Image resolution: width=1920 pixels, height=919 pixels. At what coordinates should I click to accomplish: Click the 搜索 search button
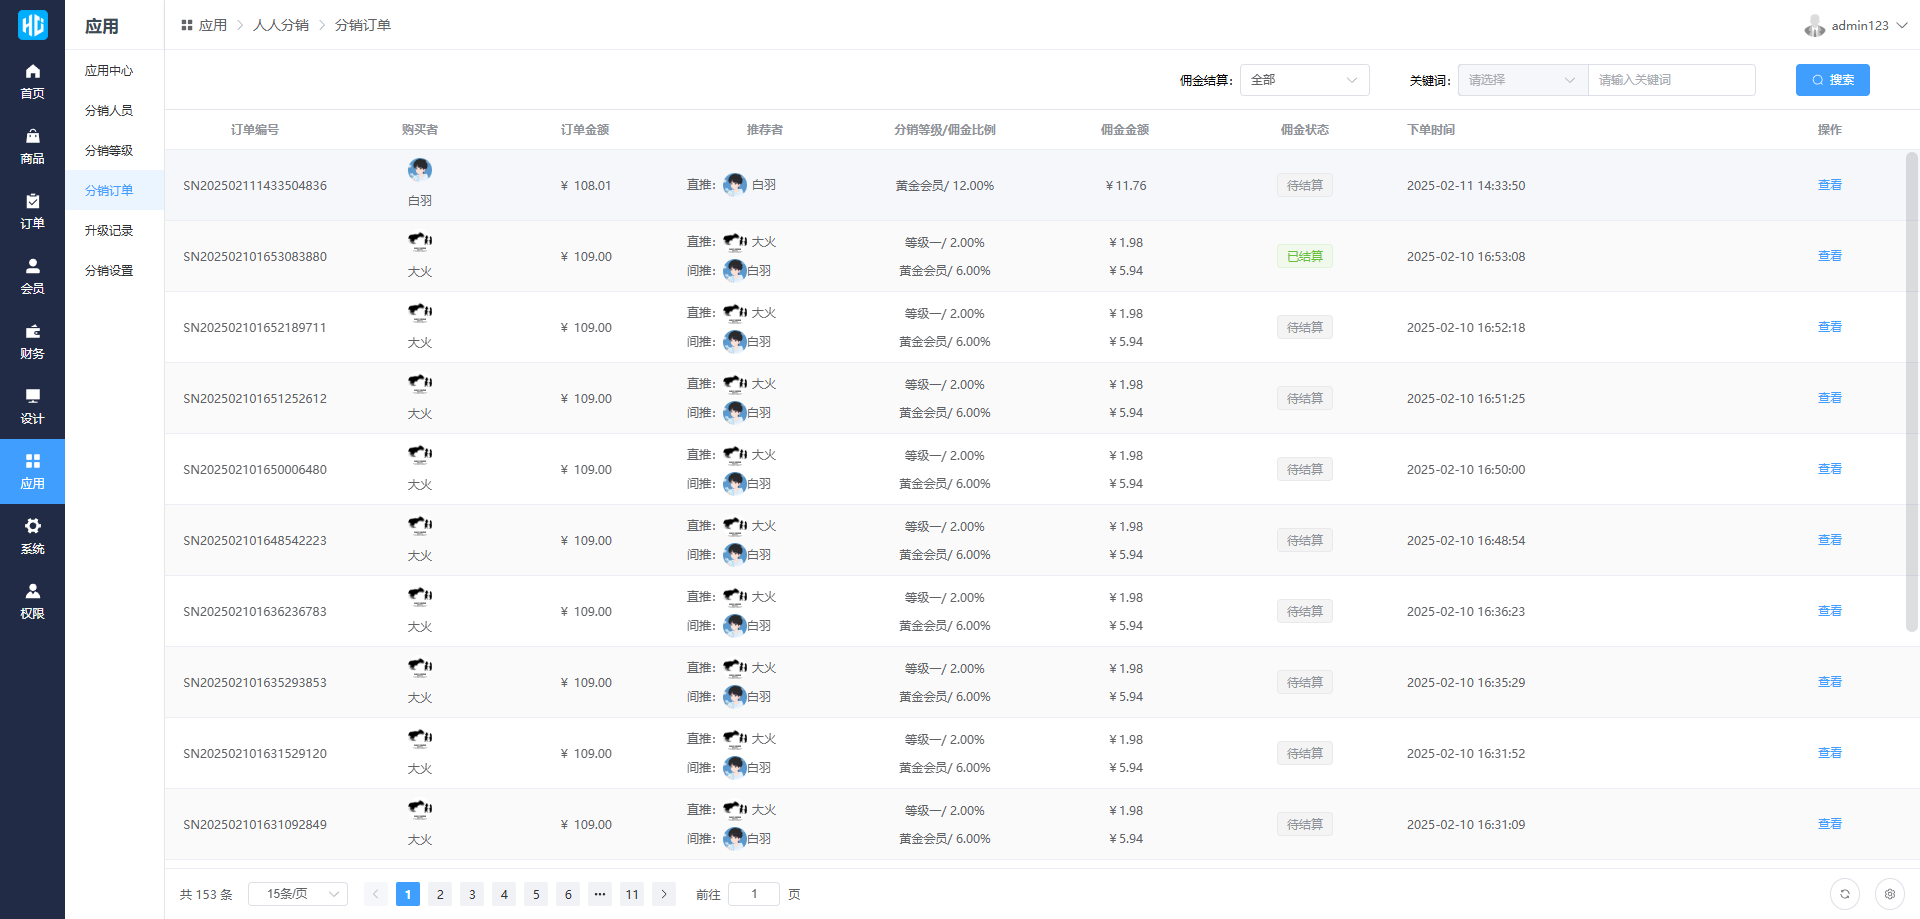tap(1832, 80)
